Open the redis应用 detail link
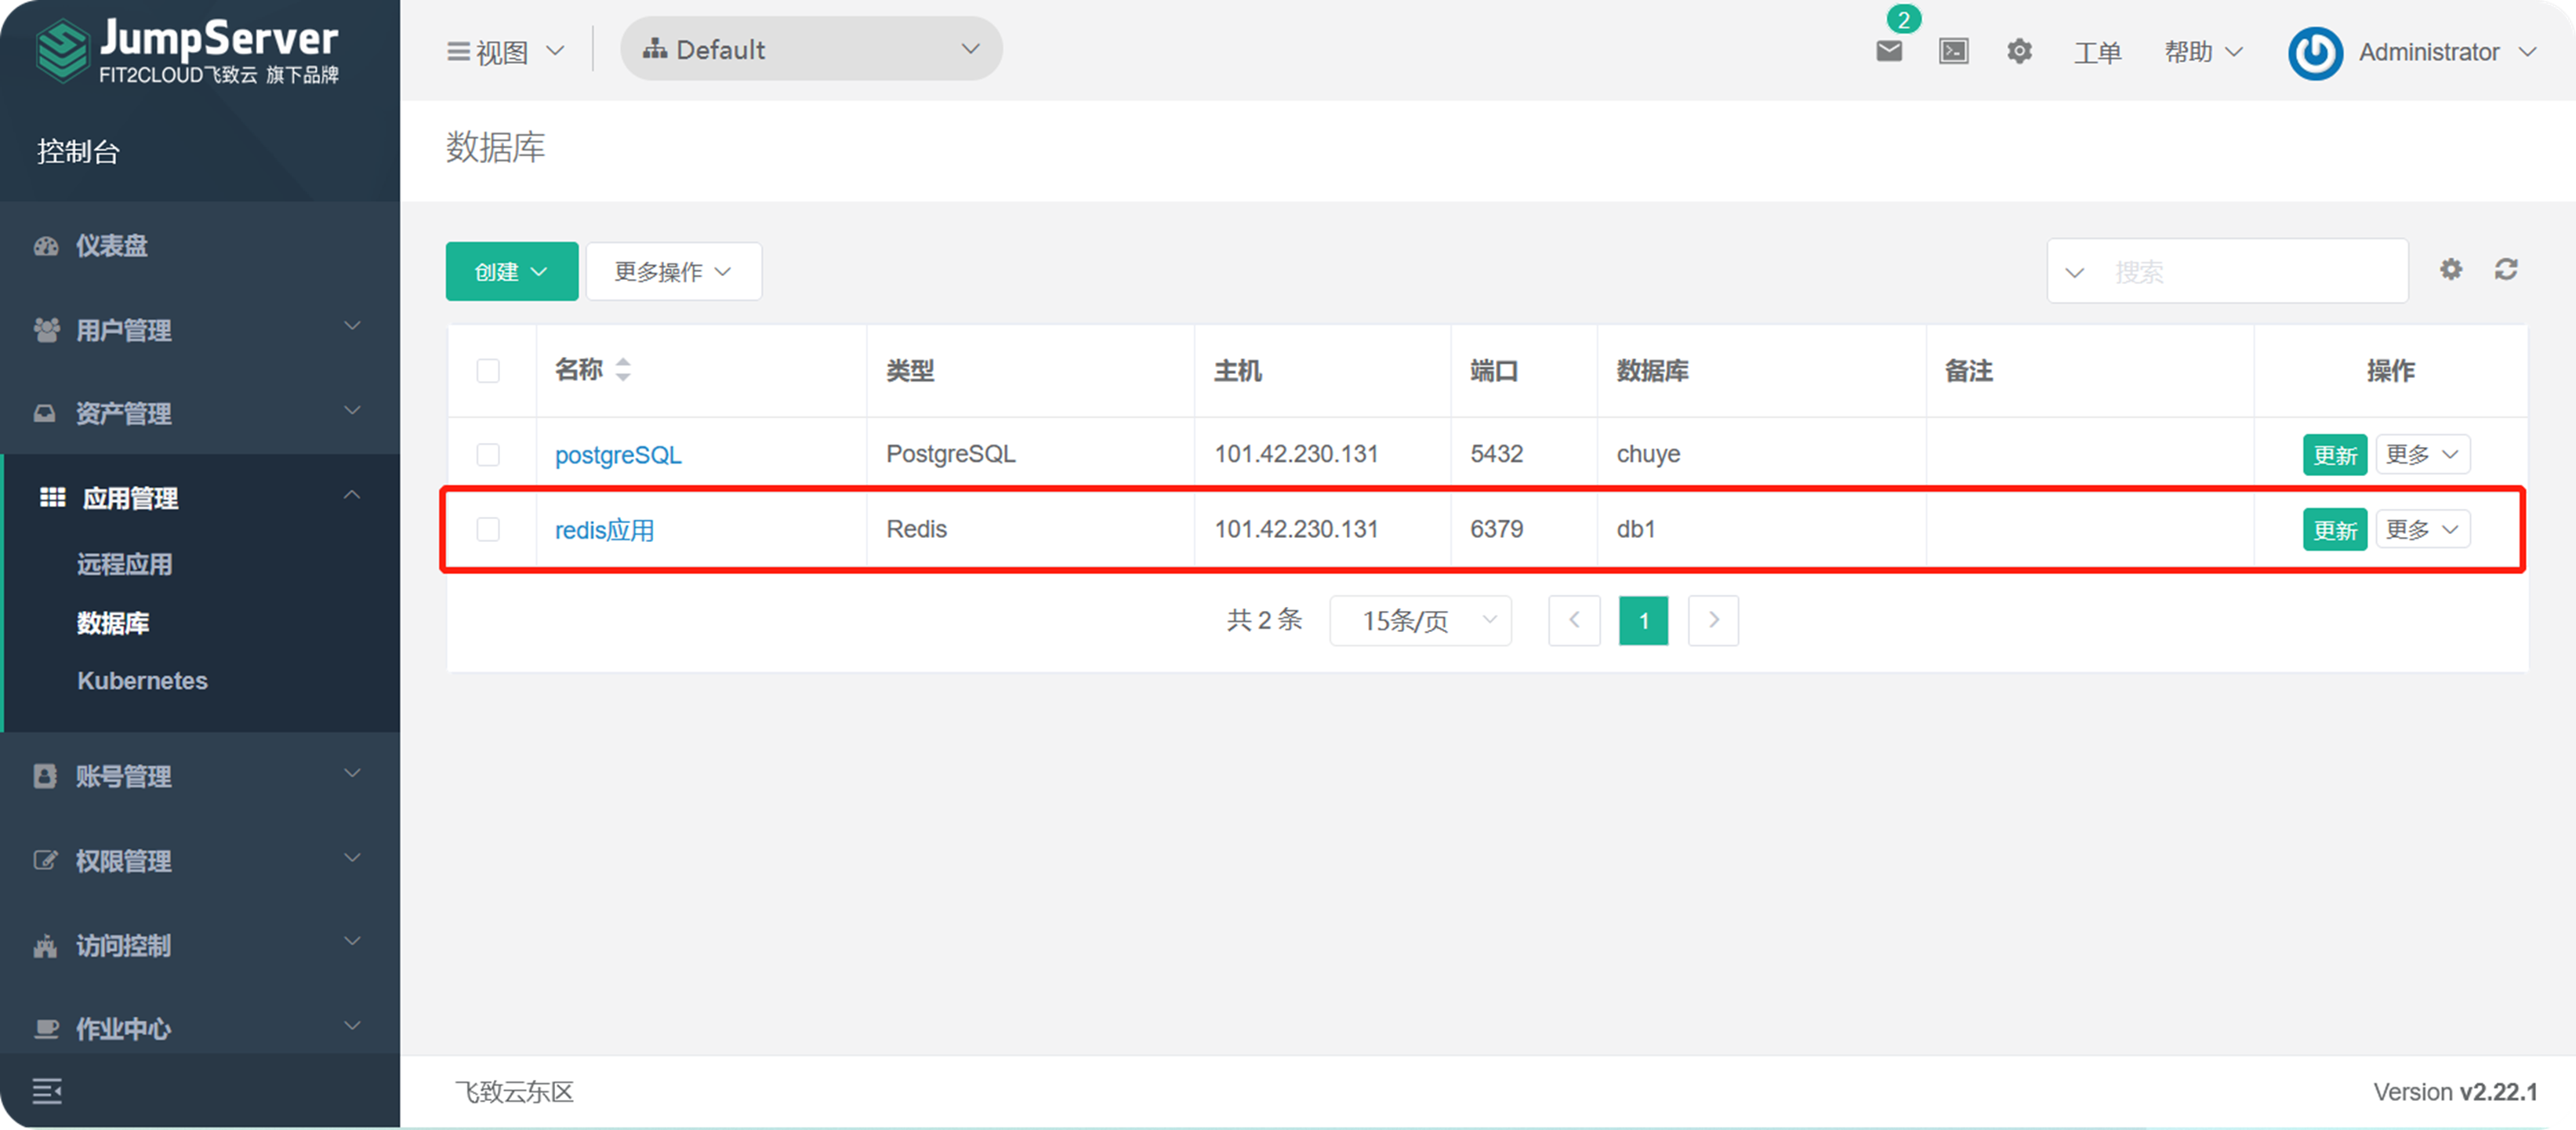The image size is (2576, 1130). pos(604,529)
